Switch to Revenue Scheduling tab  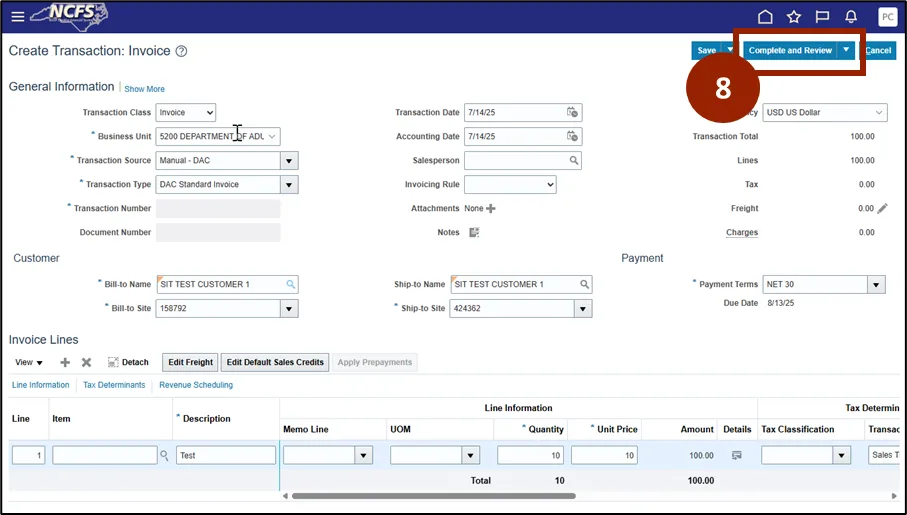[196, 385]
